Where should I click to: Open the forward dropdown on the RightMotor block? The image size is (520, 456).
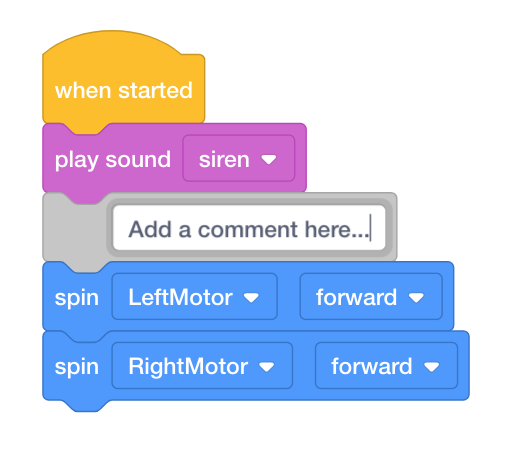(x=386, y=365)
